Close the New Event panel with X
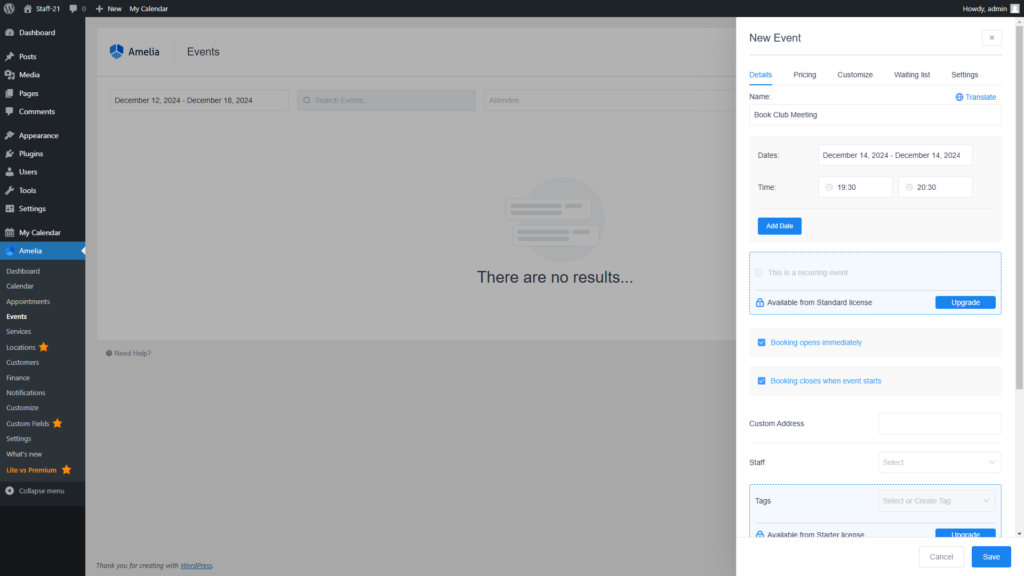The image size is (1024, 576). pos(991,38)
